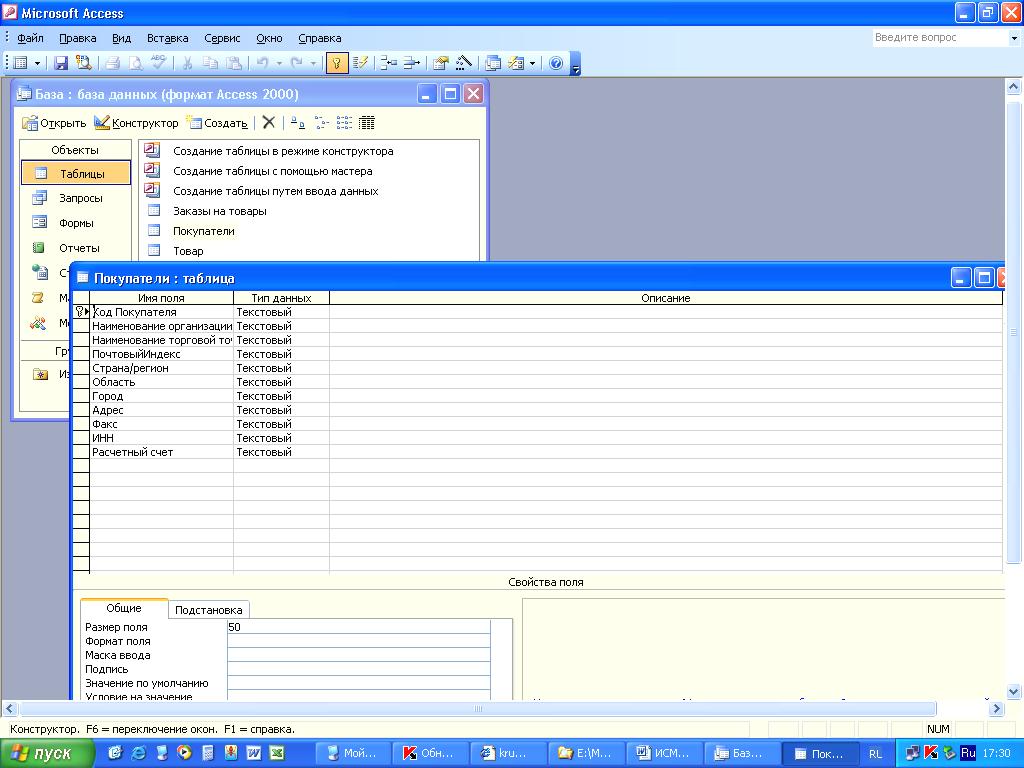Click the Copy icon in the toolbar
This screenshot has width=1024, height=768.
pos(210,63)
